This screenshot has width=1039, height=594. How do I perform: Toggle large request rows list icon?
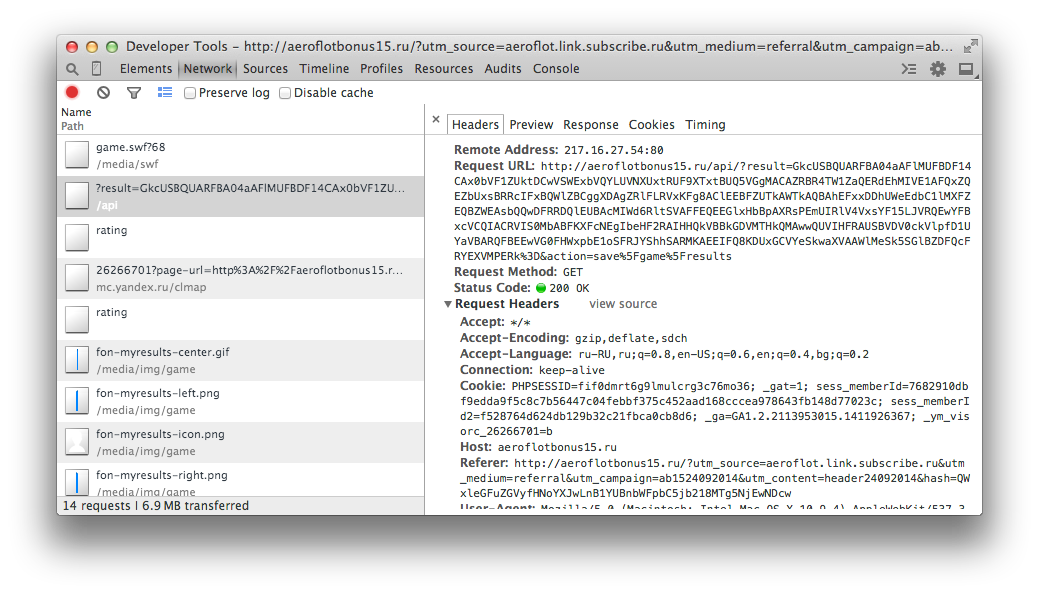(165, 93)
